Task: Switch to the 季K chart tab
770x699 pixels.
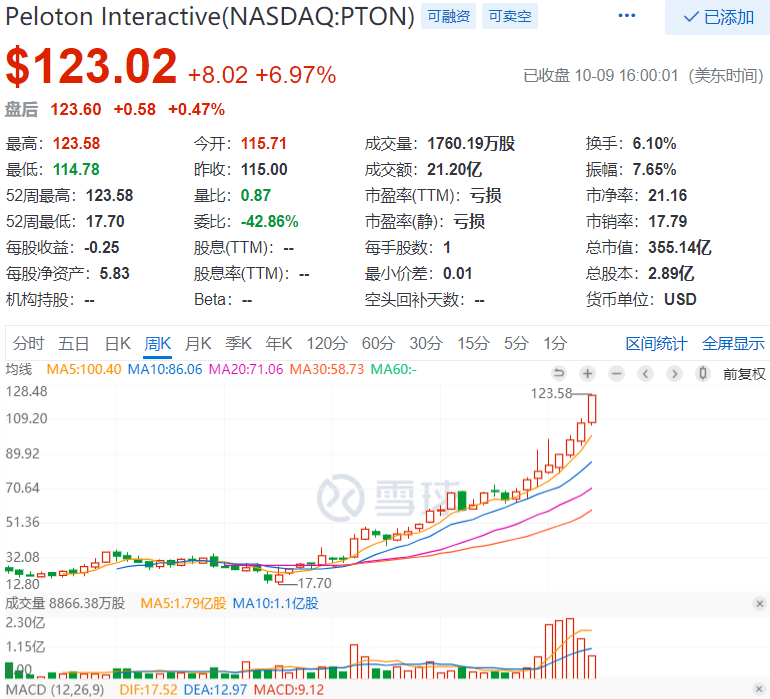Action: 238,343
